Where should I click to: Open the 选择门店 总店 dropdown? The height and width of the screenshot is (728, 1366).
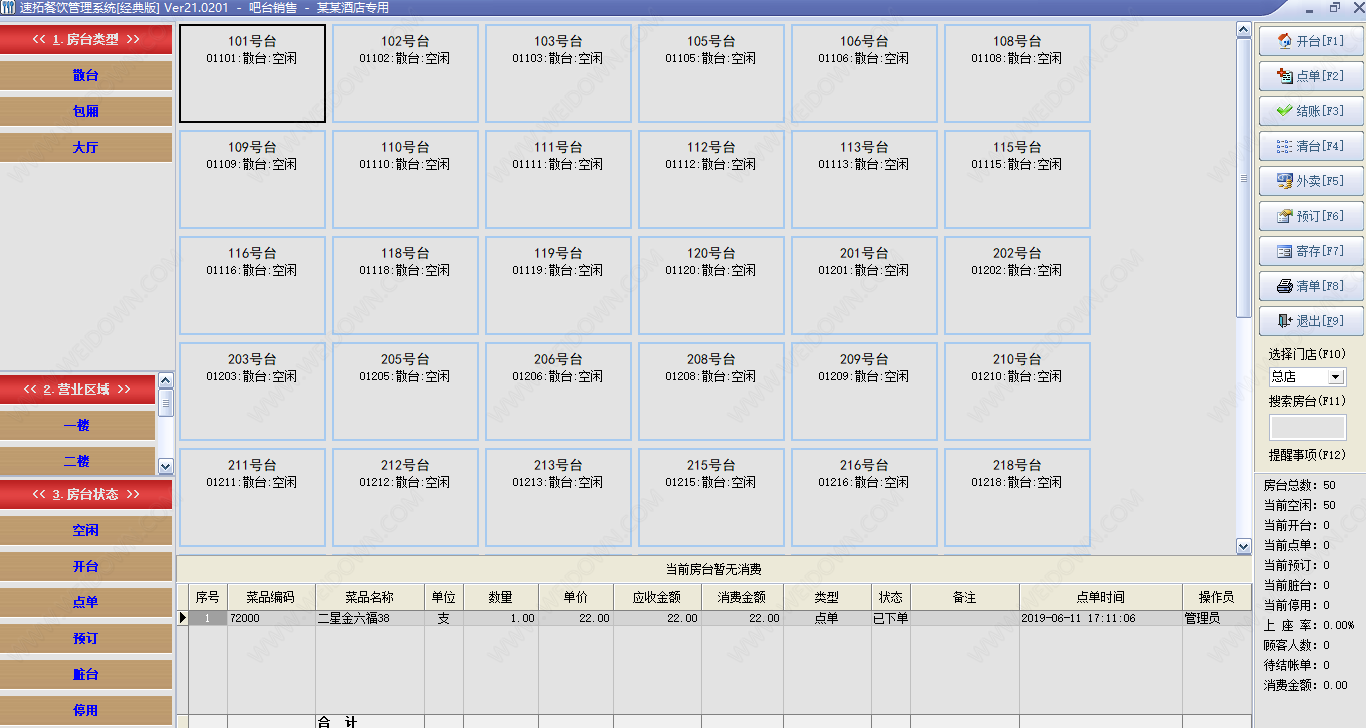pos(1336,377)
